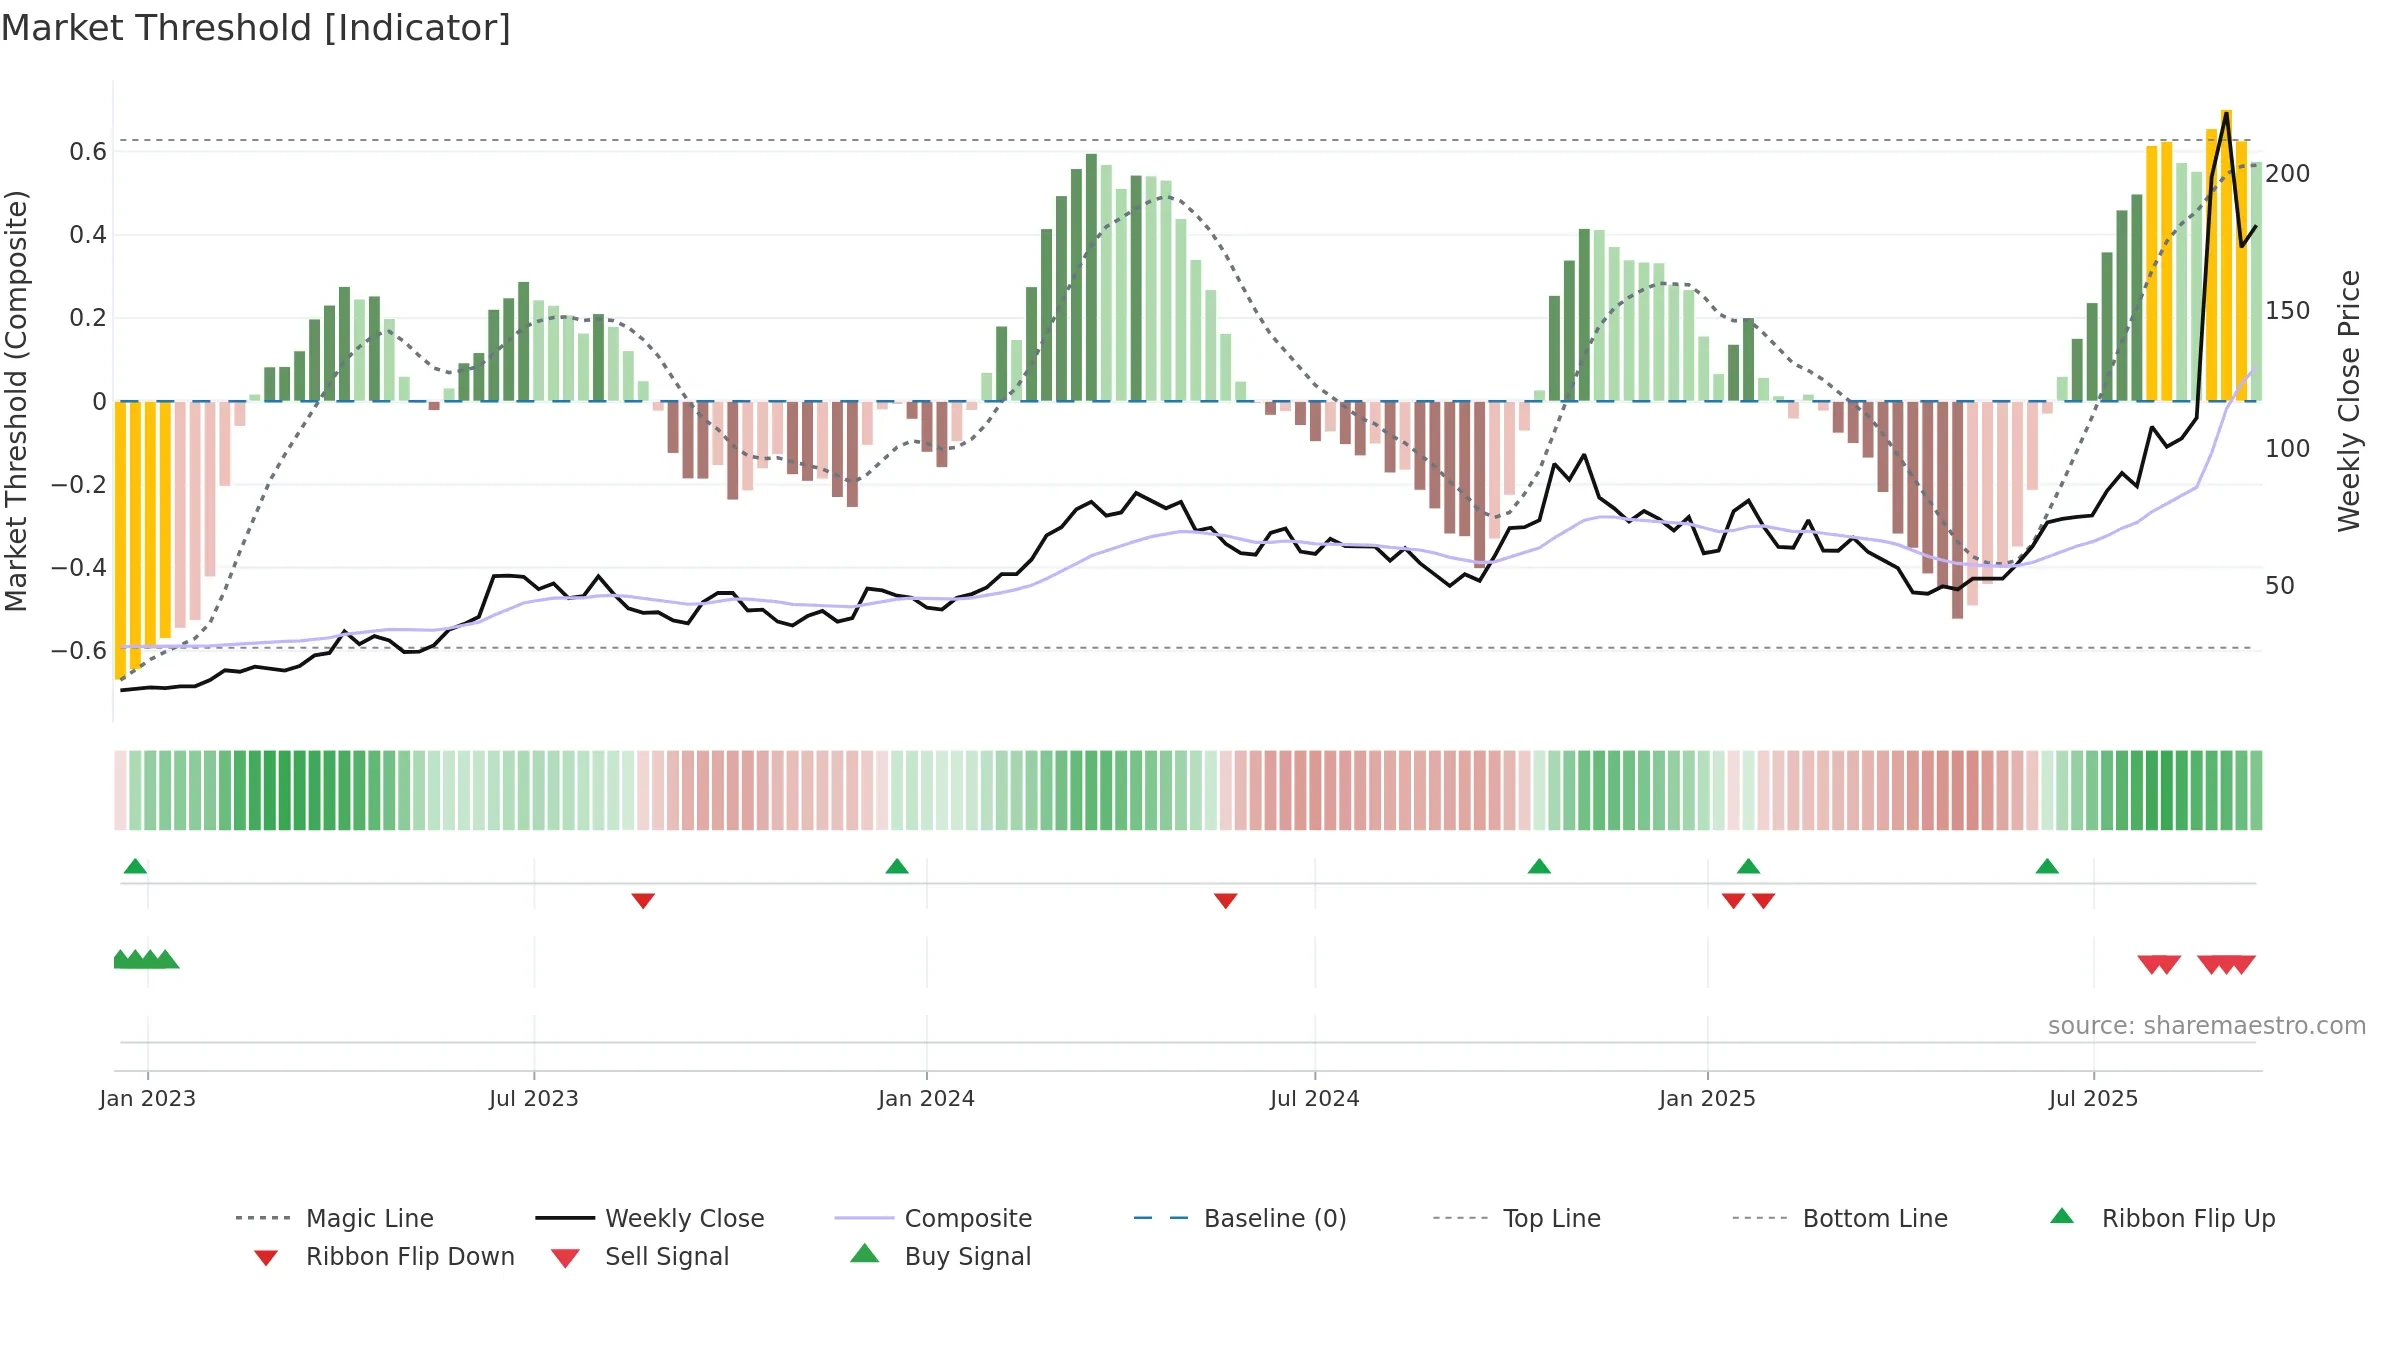Click the Market Threshold (Composite) axis title
Screen dimensions: 2400x1350
coord(16,401)
